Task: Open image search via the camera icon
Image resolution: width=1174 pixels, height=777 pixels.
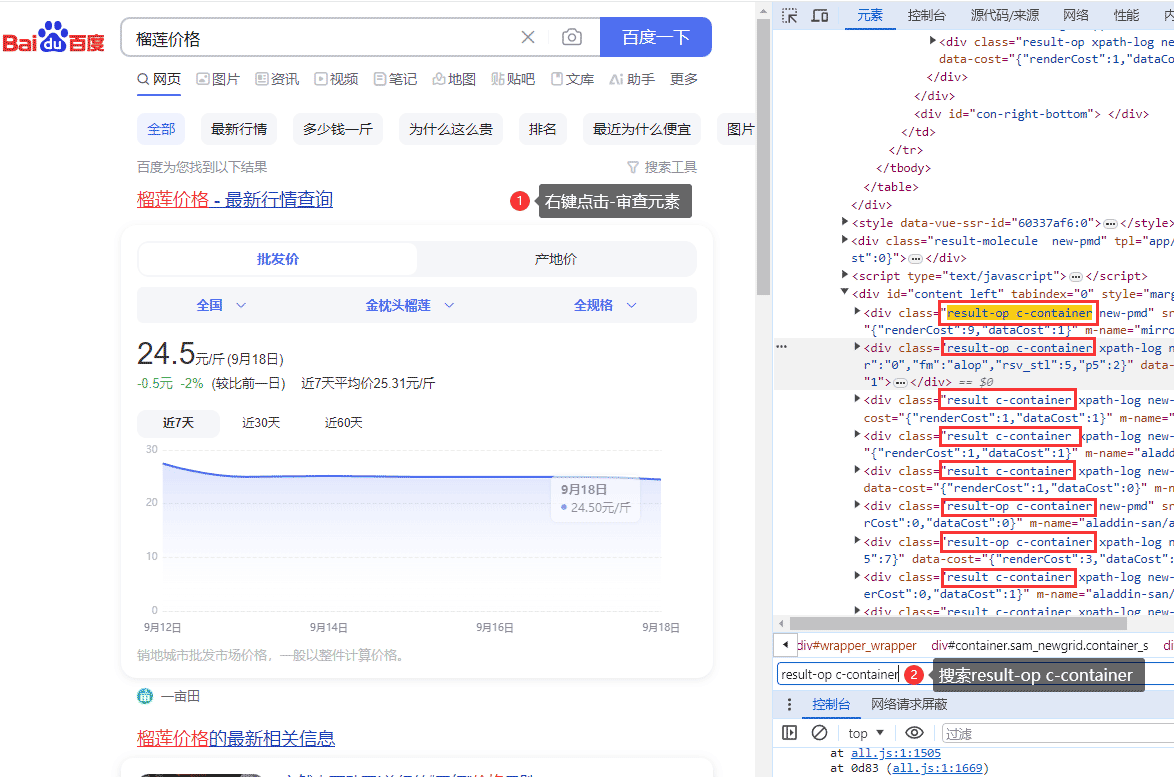Action: (572, 37)
